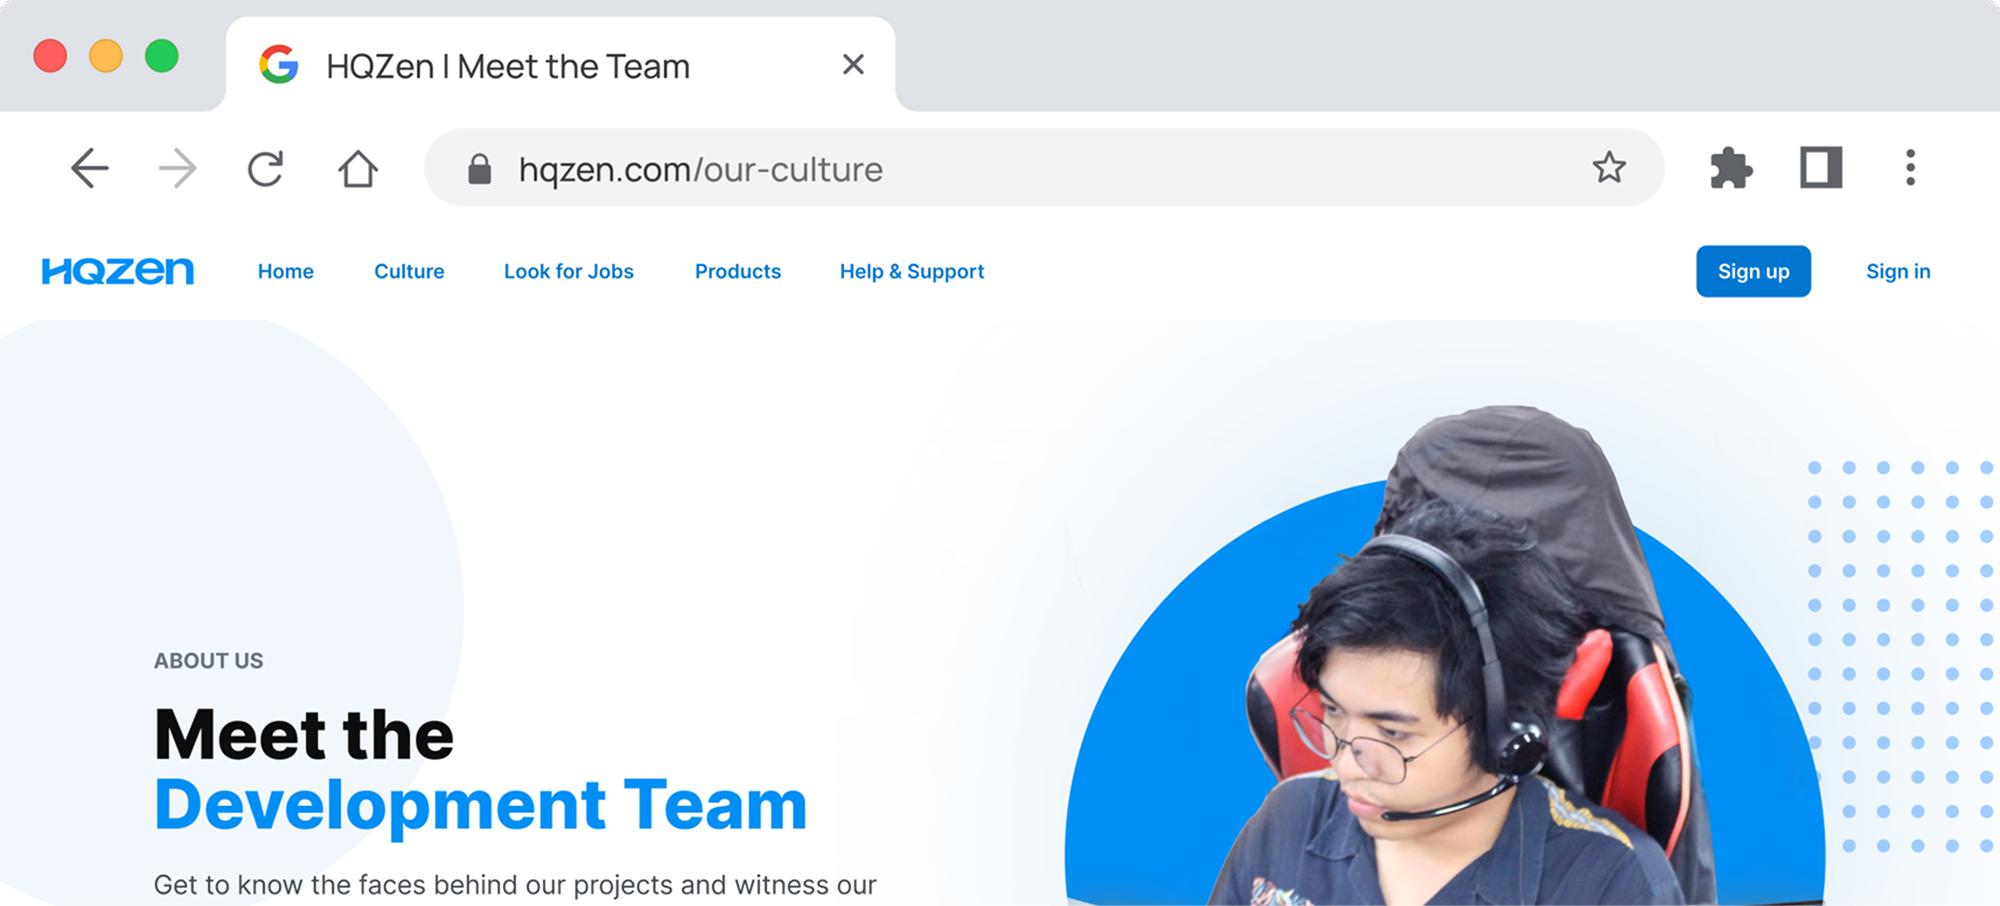Screen dimensions: 2000x906
Task: Open Help & Support
Action: click(x=912, y=271)
